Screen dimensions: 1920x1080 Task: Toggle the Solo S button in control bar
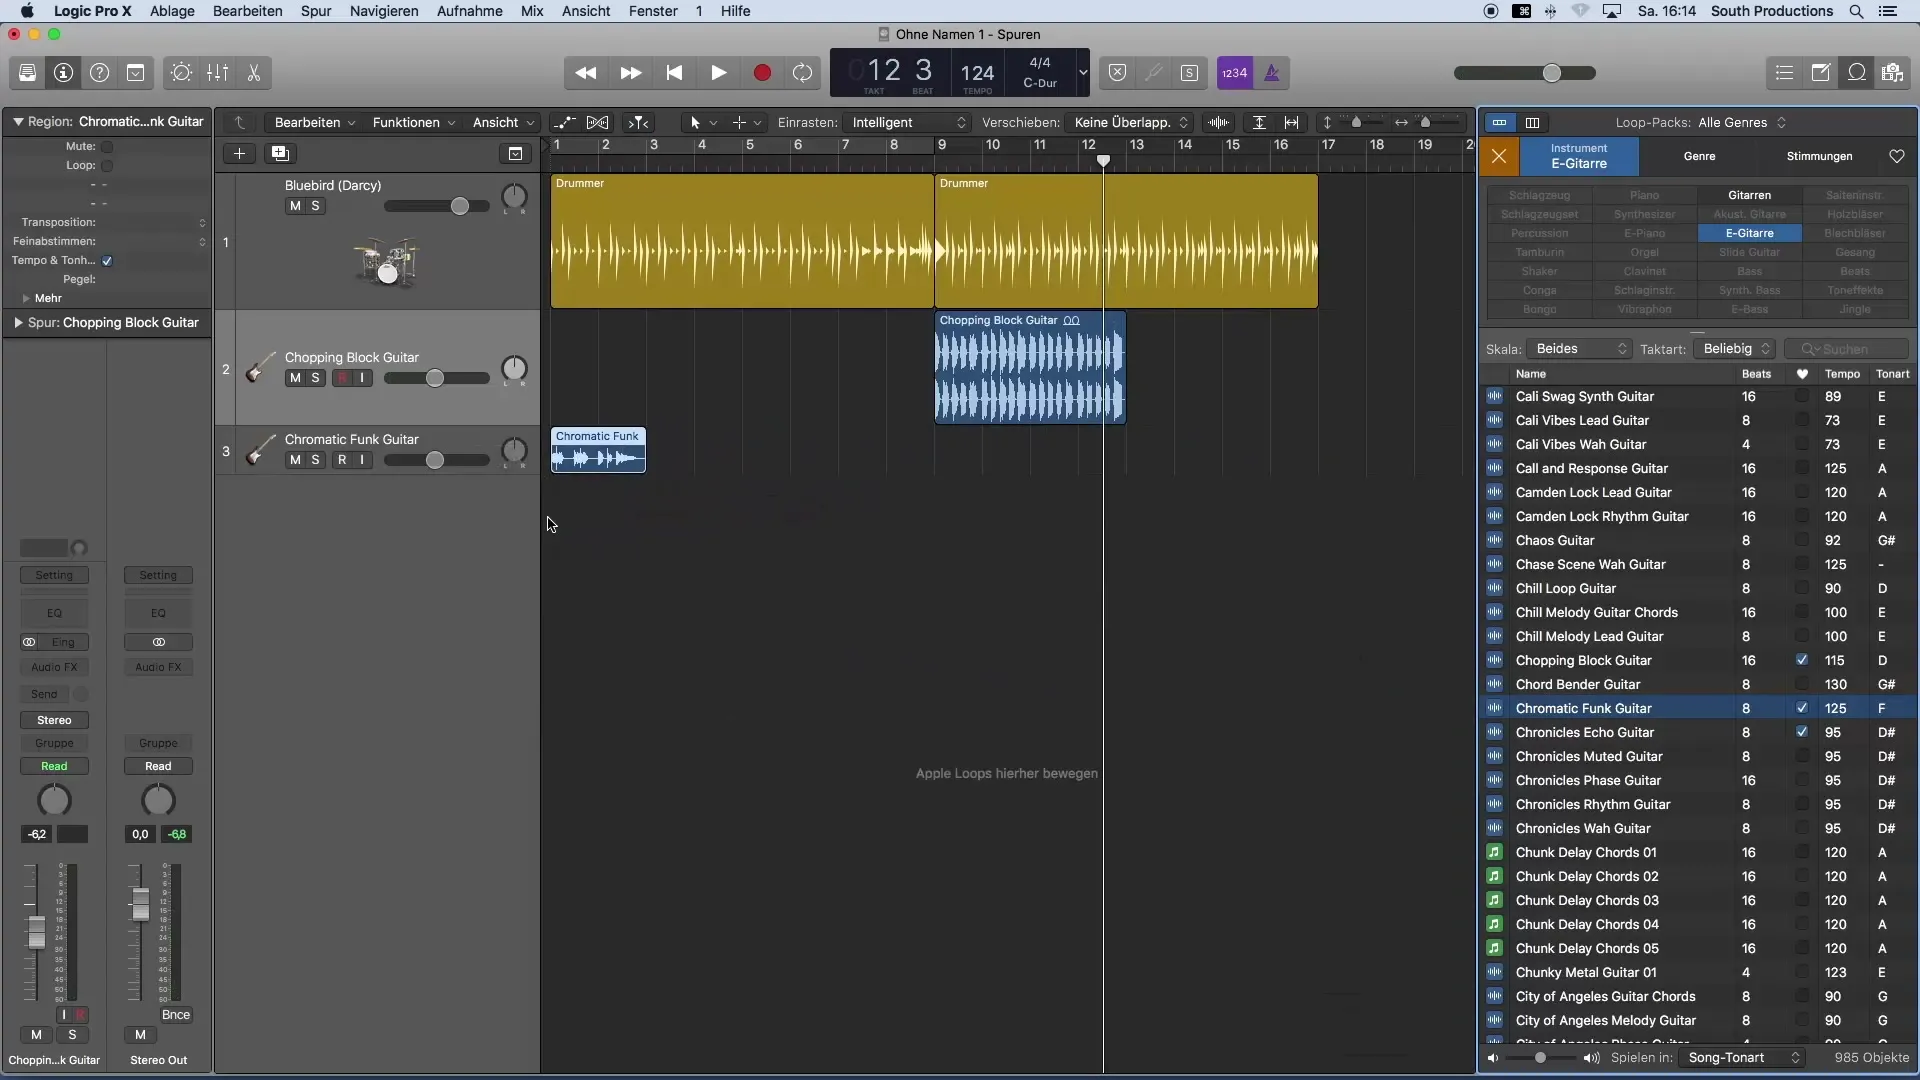pyautogui.click(x=1189, y=73)
